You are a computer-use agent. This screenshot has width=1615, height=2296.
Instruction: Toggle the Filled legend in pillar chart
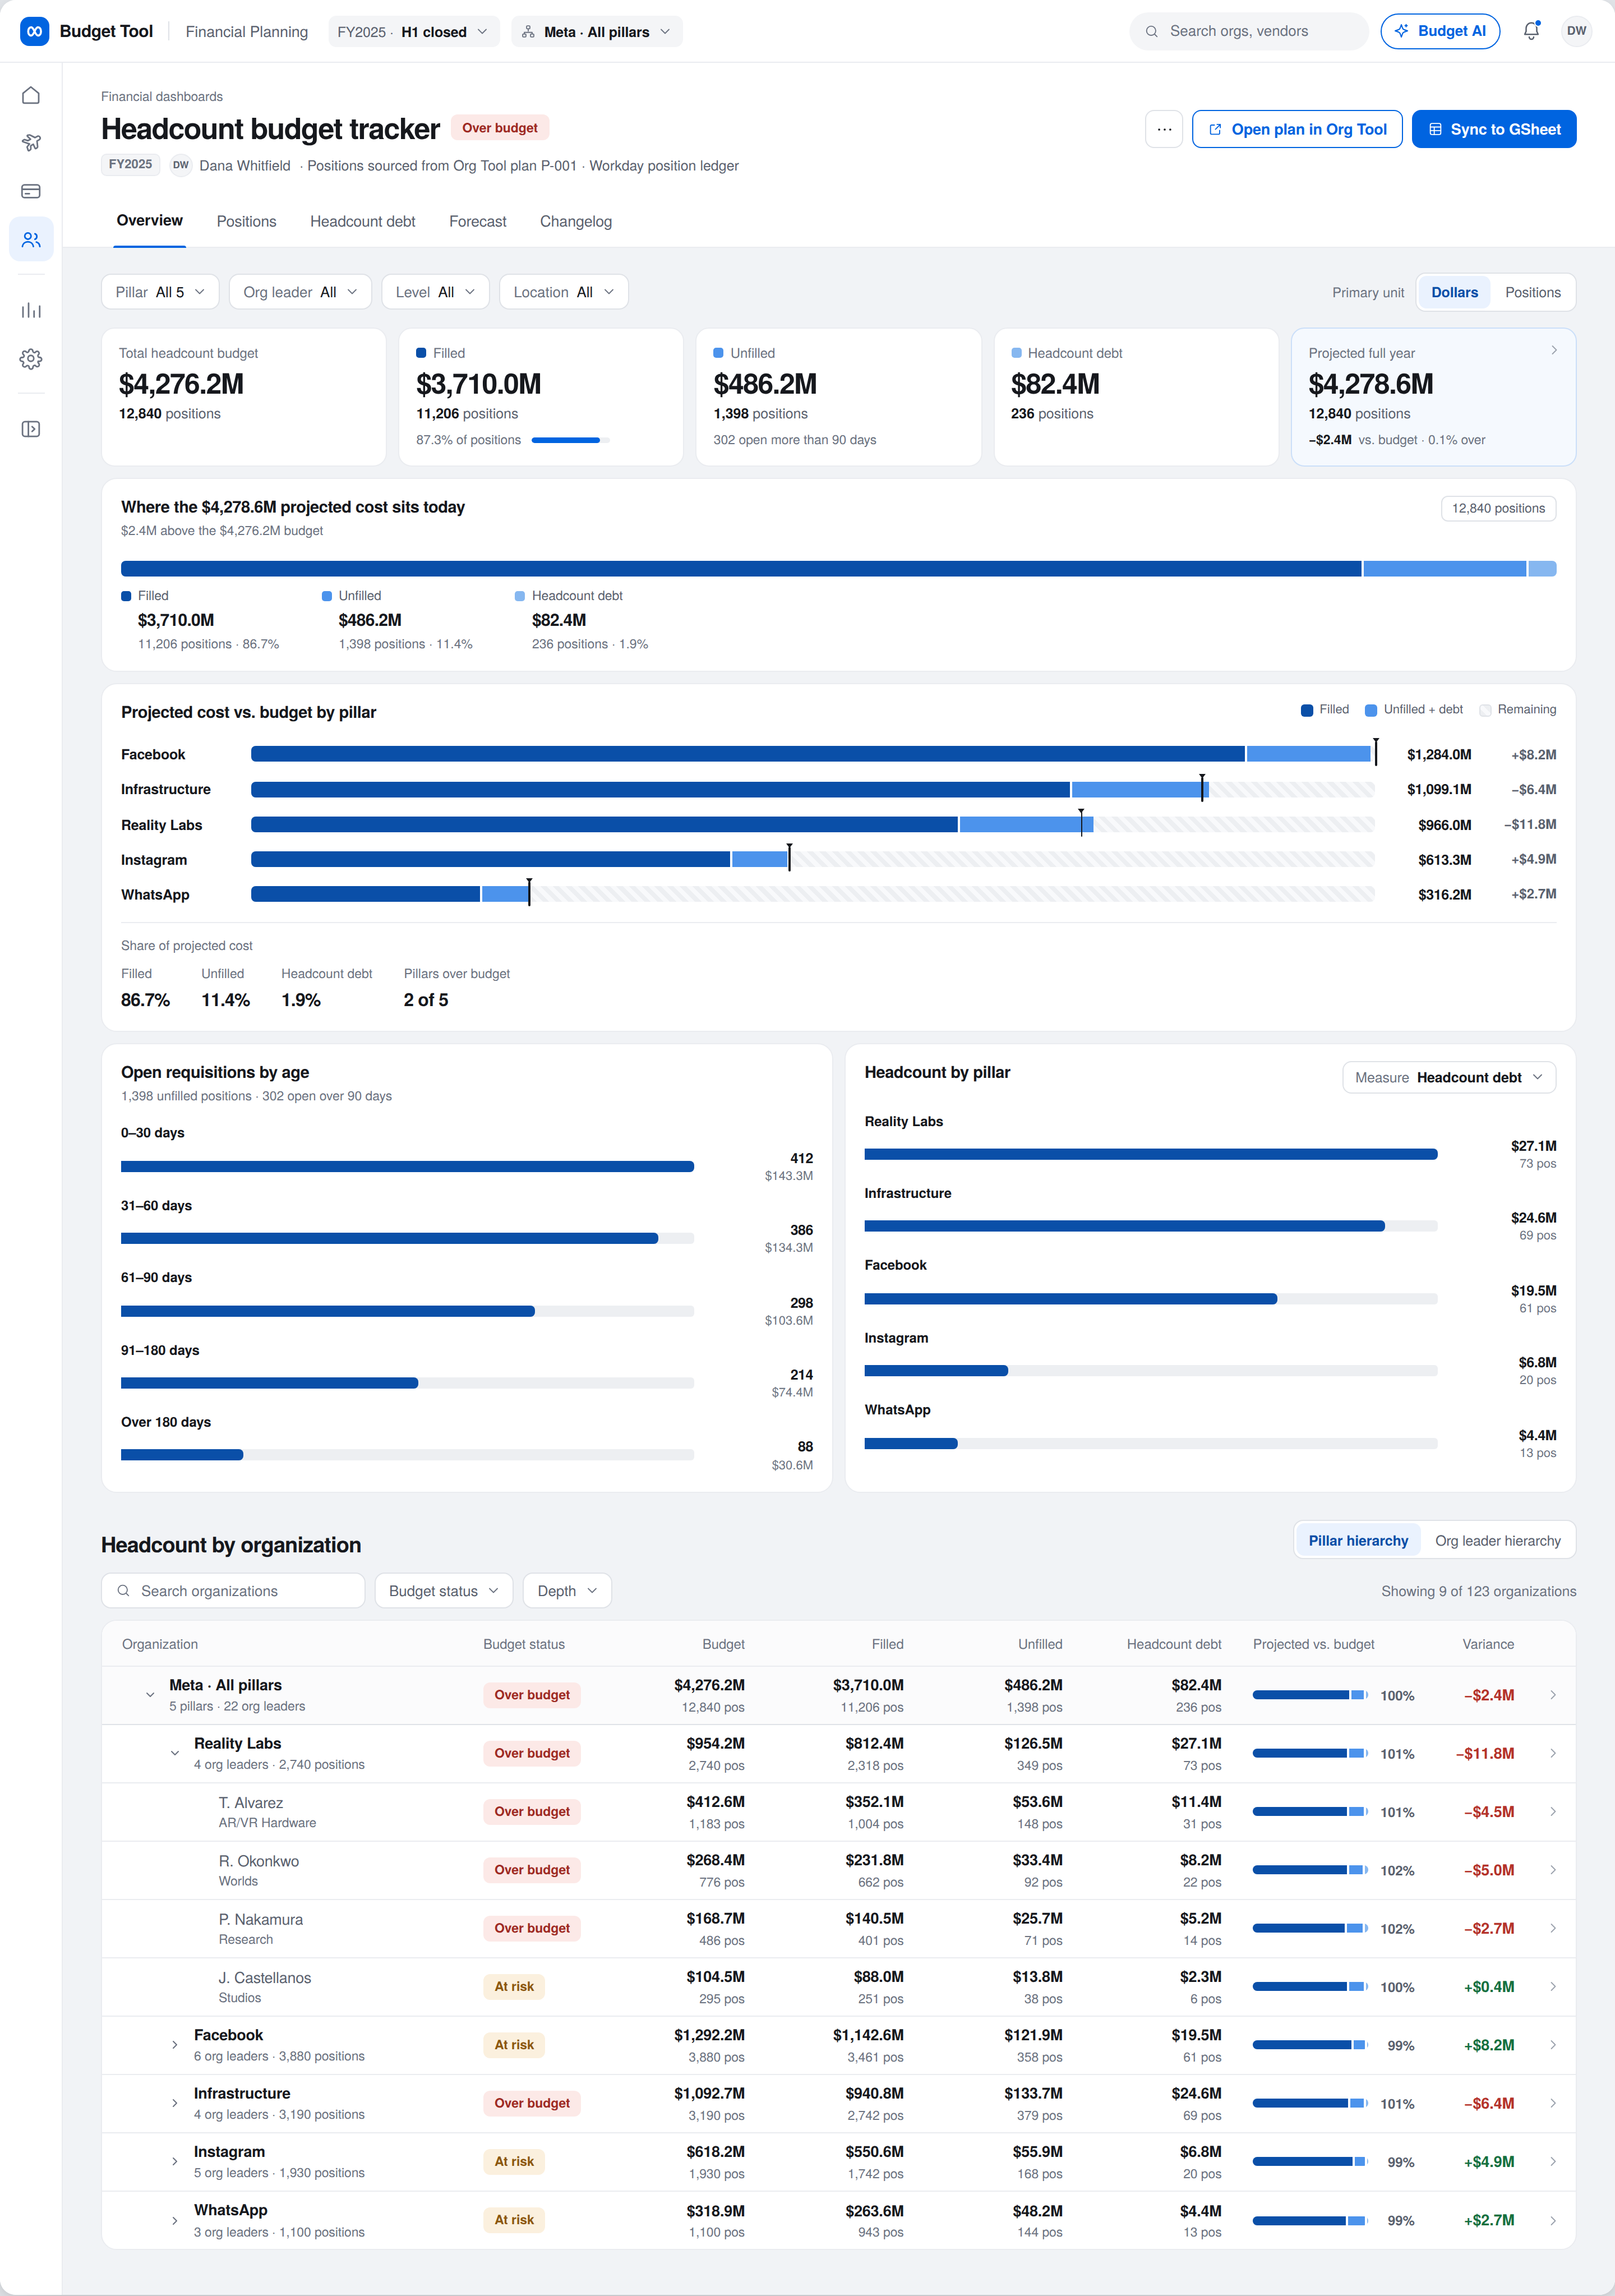point(1324,709)
